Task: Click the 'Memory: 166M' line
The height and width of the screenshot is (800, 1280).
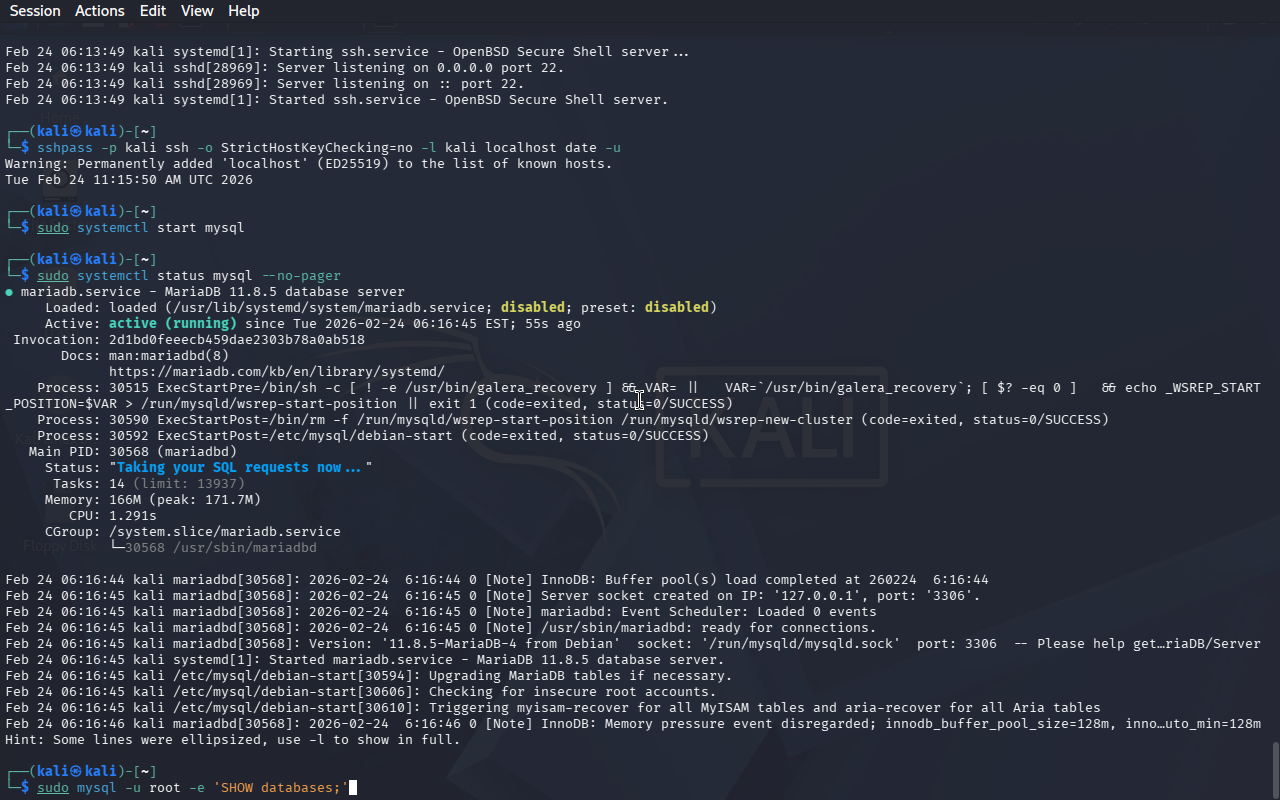Action: [x=152, y=500]
